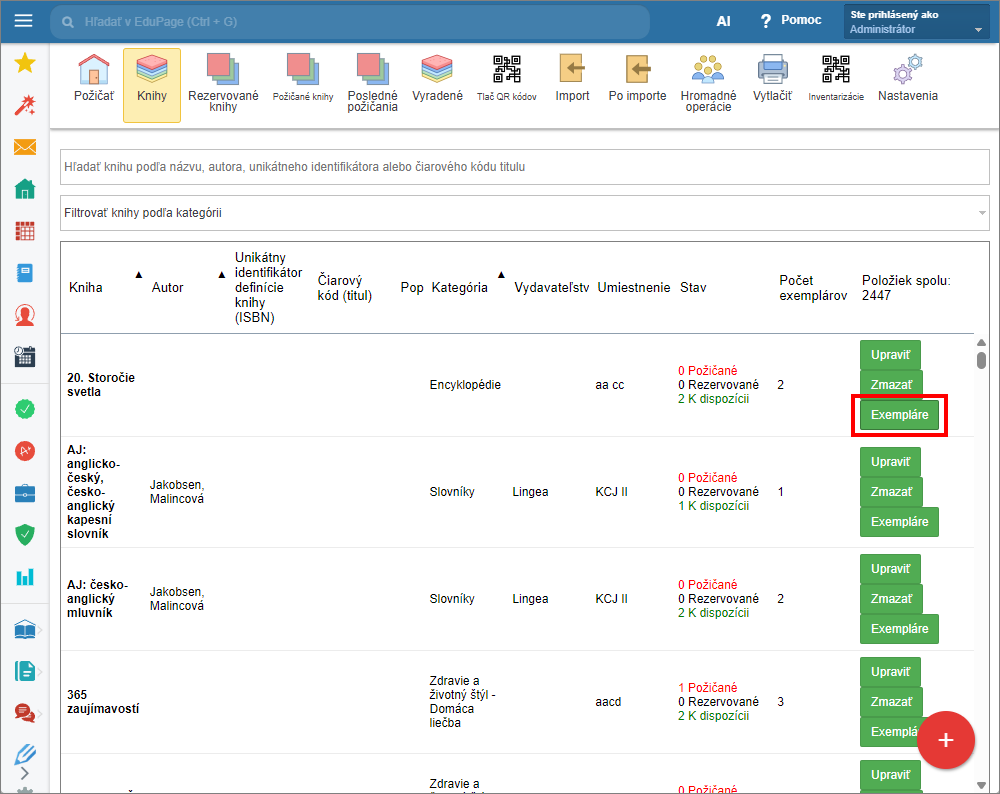Open library Nastavenia gear icon
Image resolution: width=1000 pixels, height=794 pixels.
(x=907, y=80)
